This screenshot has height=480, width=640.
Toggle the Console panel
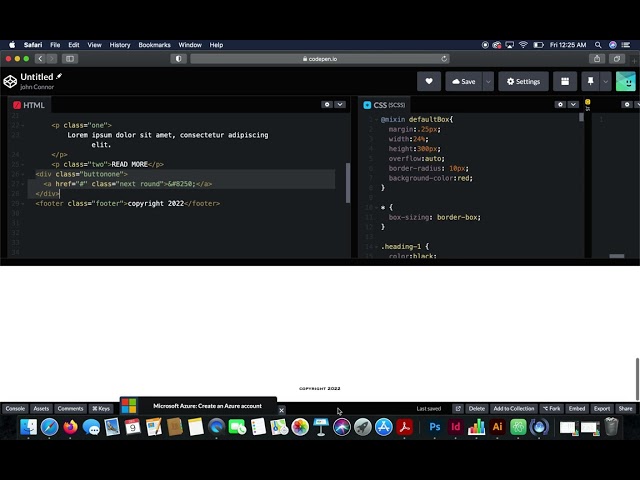tap(15, 408)
